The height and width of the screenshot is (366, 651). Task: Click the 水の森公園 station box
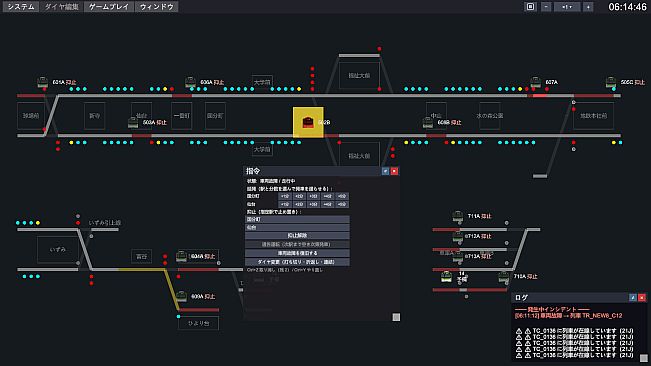[x=489, y=116]
